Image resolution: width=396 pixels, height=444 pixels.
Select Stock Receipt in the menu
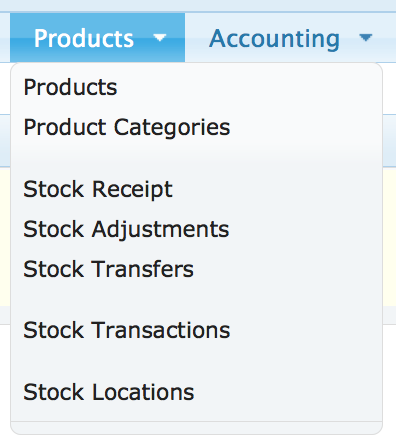pos(98,190)
